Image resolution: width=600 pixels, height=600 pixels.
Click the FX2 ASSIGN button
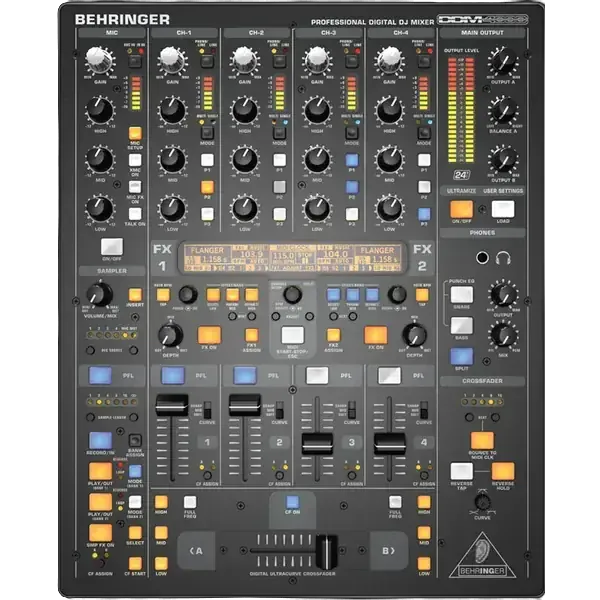pos(333,335)
